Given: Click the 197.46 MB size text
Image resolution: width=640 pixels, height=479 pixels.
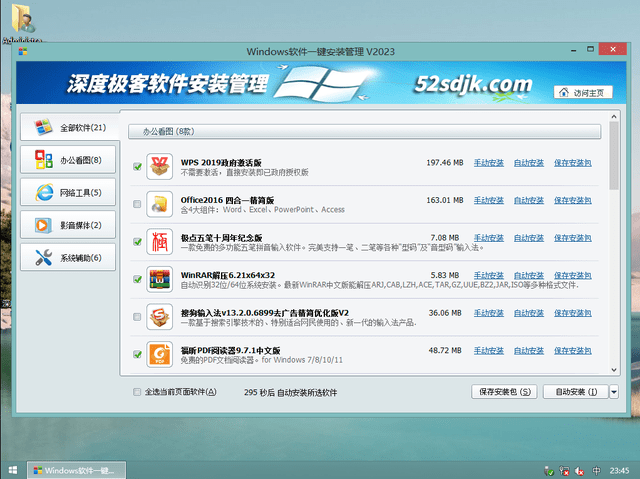Looking at the screenshot, I should coord(445,162).
